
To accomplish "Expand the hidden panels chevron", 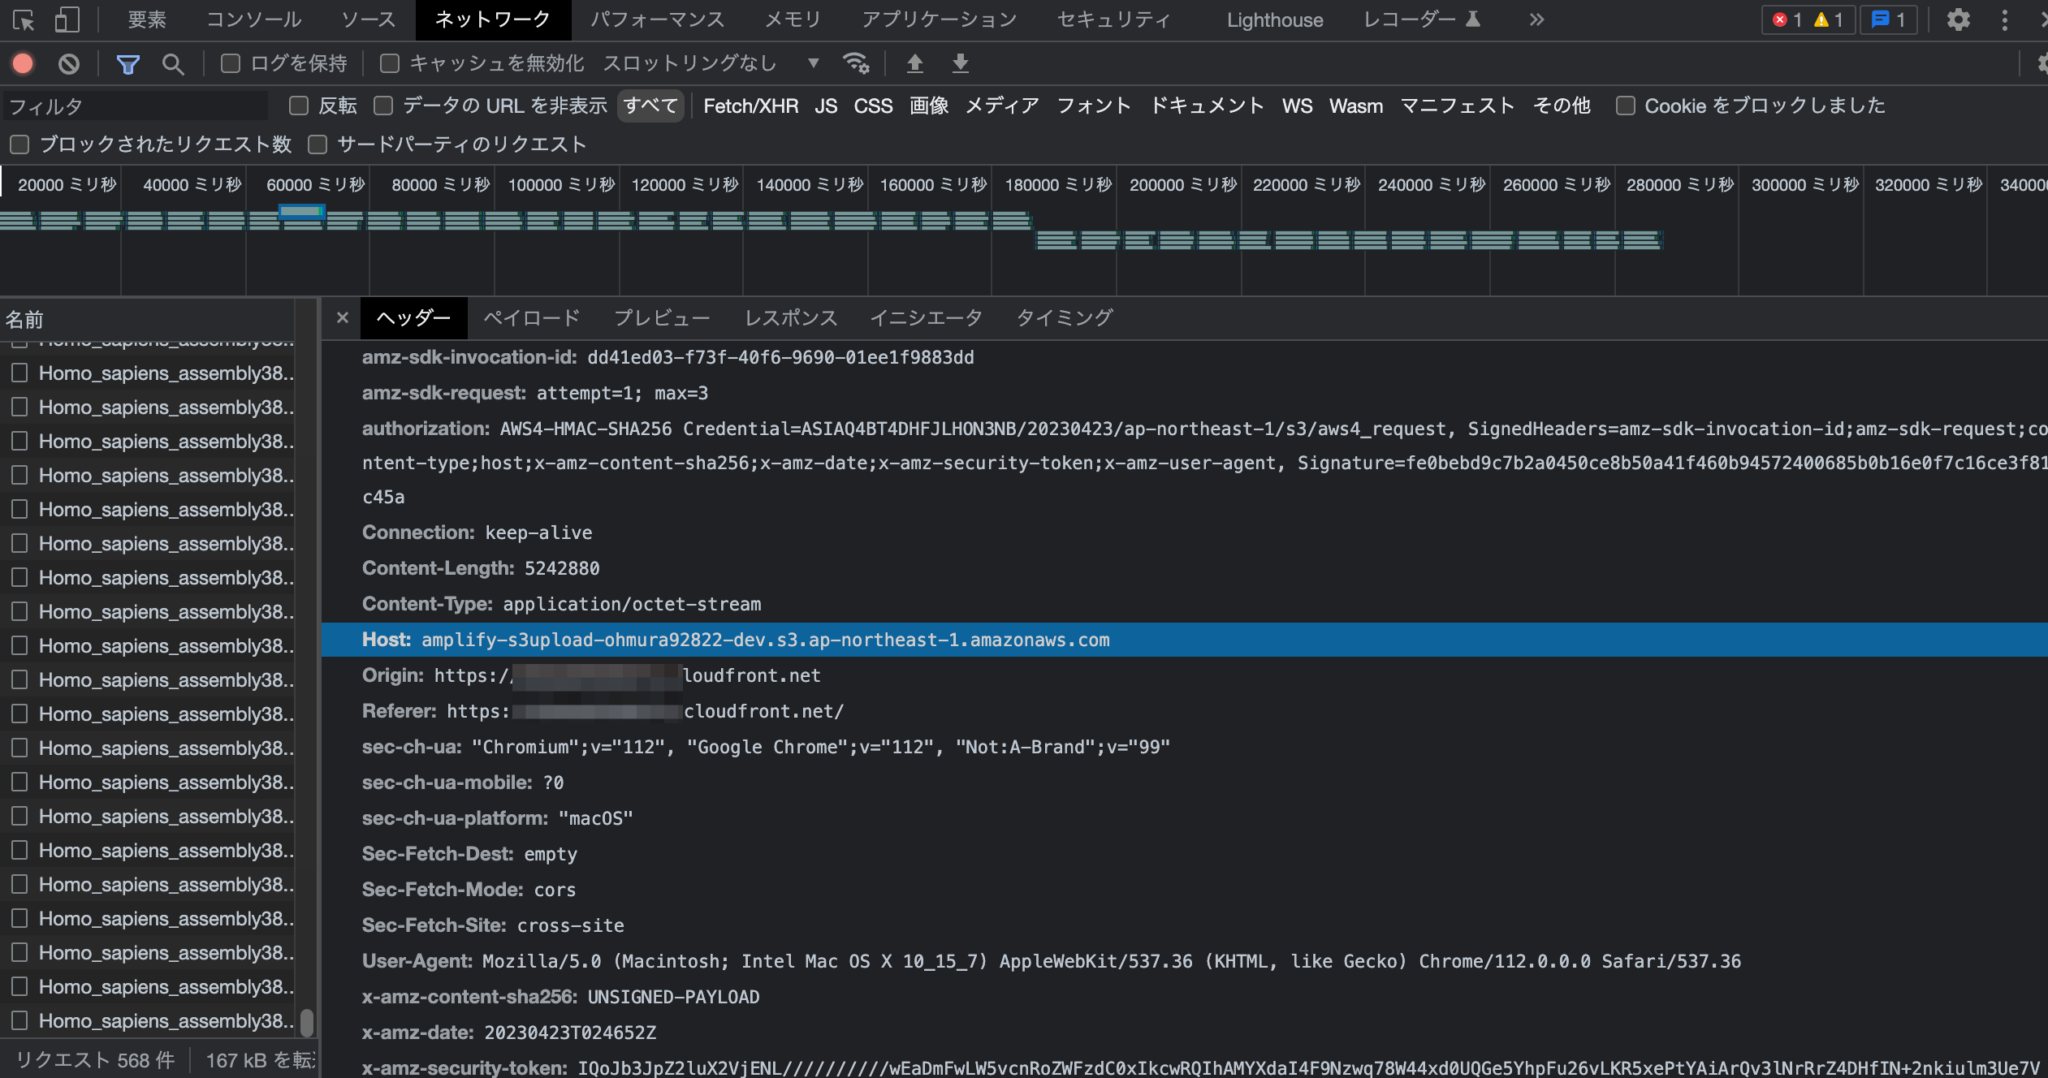I will [1536, 19].
